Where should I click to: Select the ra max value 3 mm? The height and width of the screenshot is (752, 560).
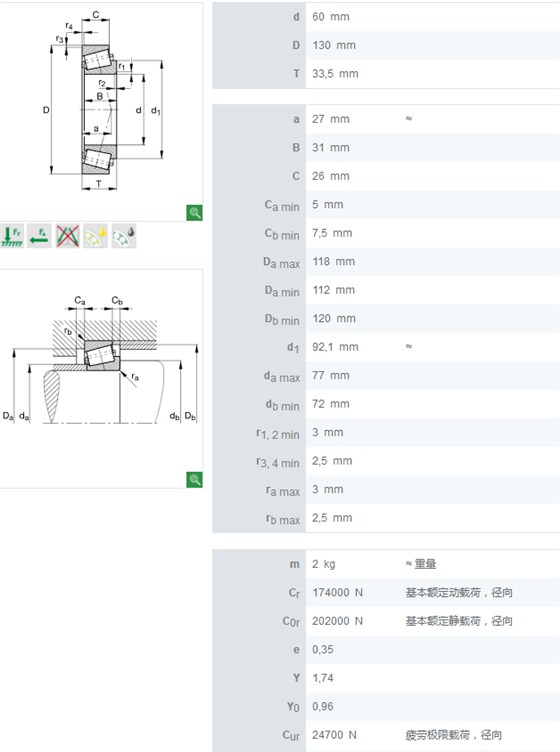(327, 490)
